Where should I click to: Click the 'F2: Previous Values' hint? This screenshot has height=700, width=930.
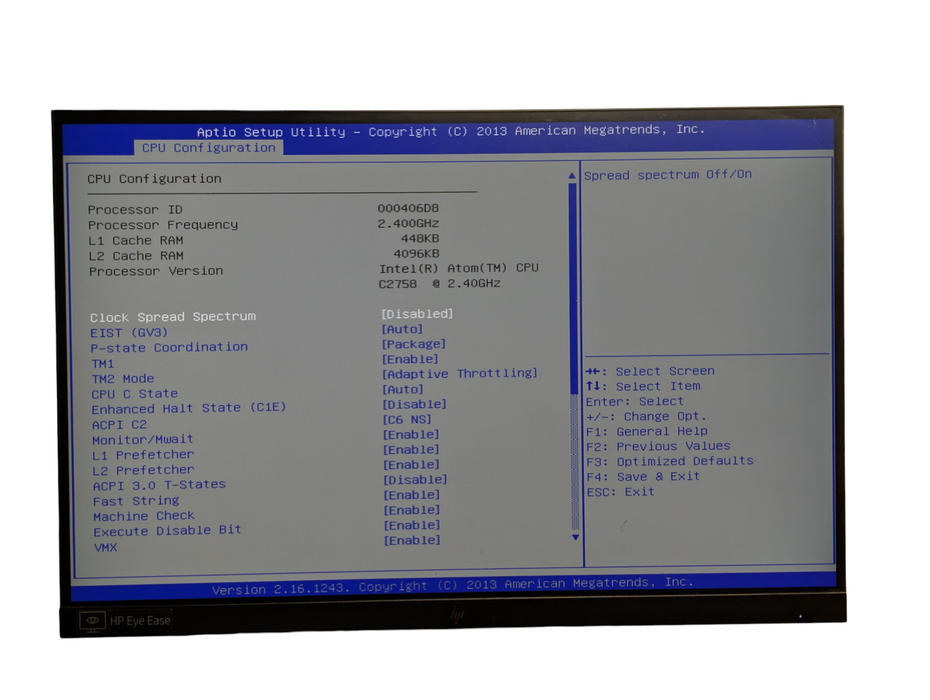pyautogui.click(x=658, y=446)
